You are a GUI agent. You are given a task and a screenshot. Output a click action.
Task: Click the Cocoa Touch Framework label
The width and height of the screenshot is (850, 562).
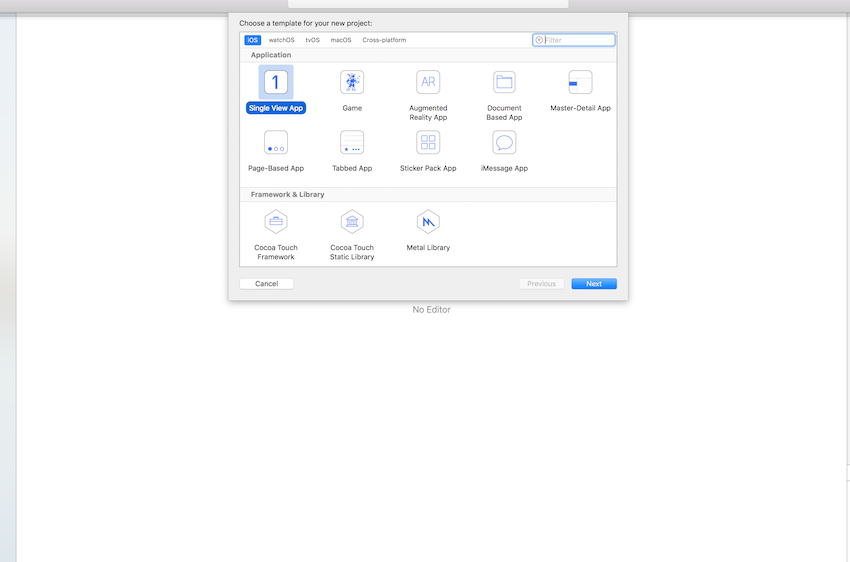276,252
